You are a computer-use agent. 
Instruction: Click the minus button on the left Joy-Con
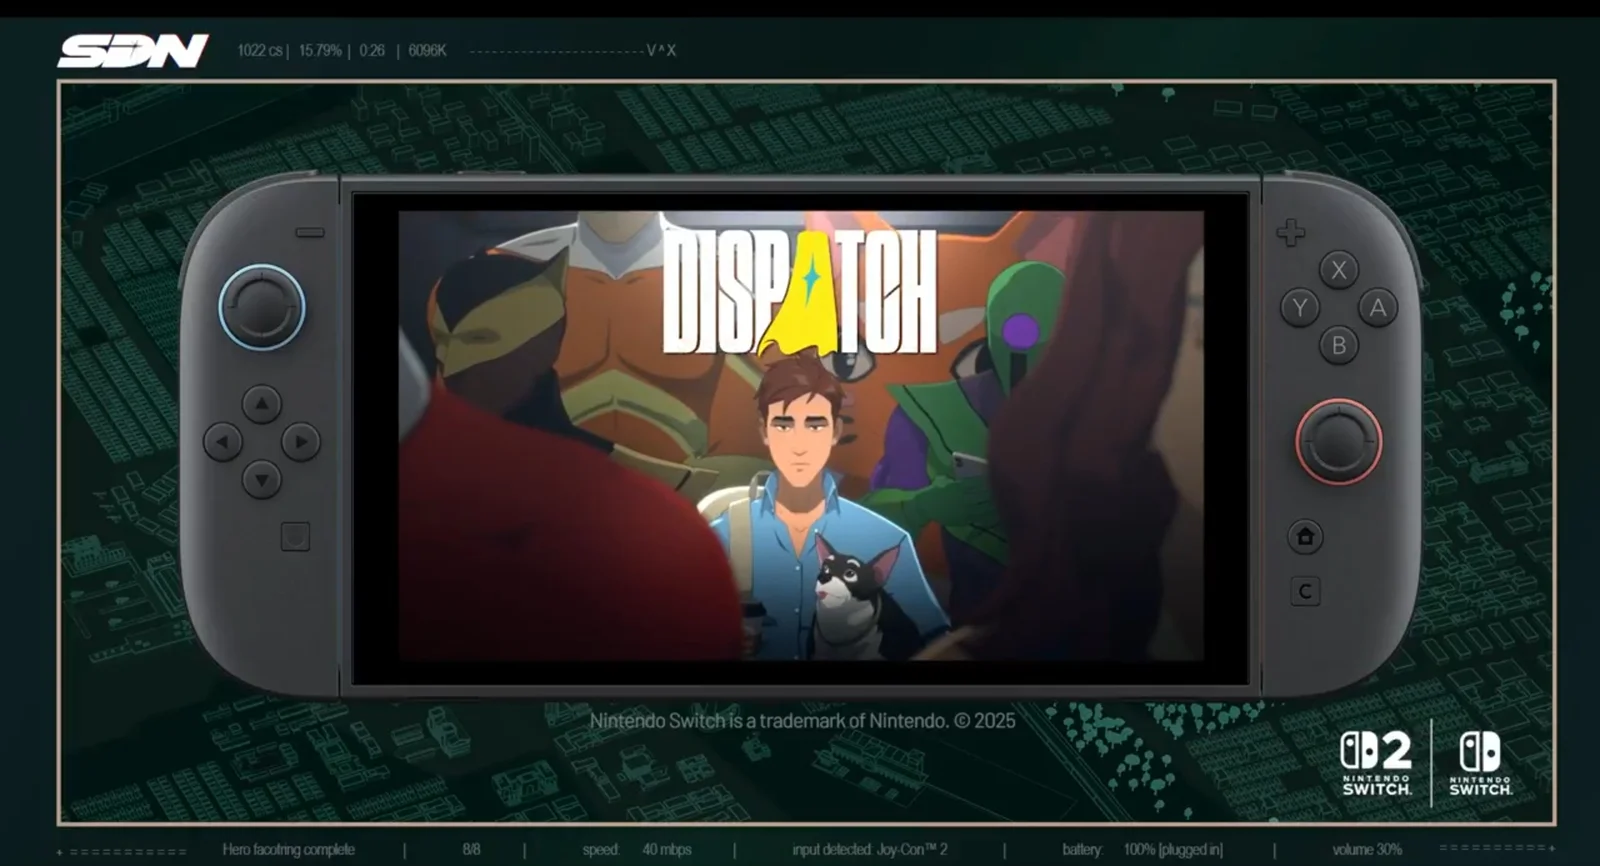310,233
